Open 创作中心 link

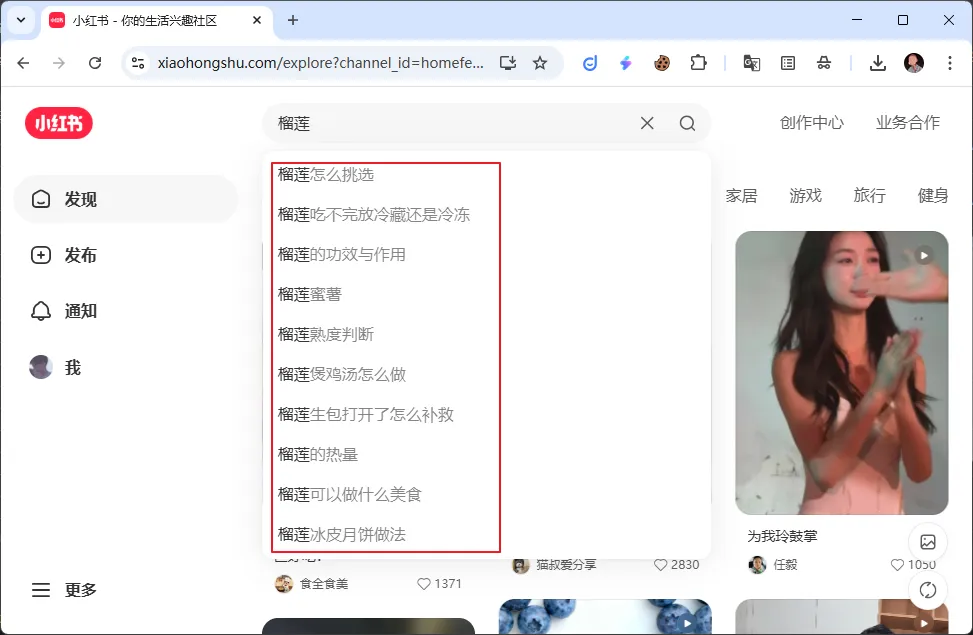[x=811, y=123]
